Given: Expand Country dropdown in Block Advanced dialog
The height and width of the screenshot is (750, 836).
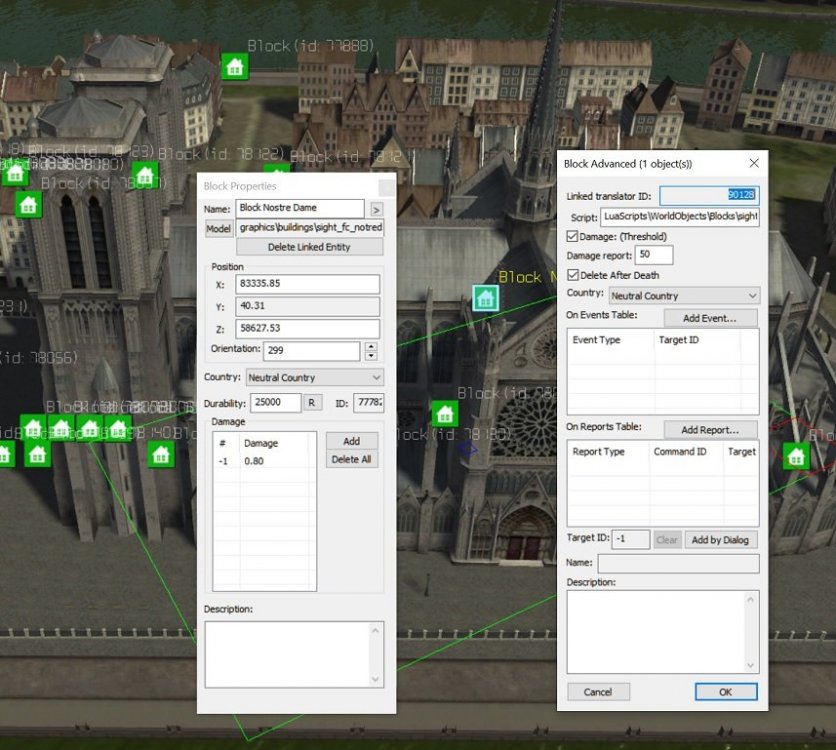Looking at the screenshot, I should (x=684, y=296).
